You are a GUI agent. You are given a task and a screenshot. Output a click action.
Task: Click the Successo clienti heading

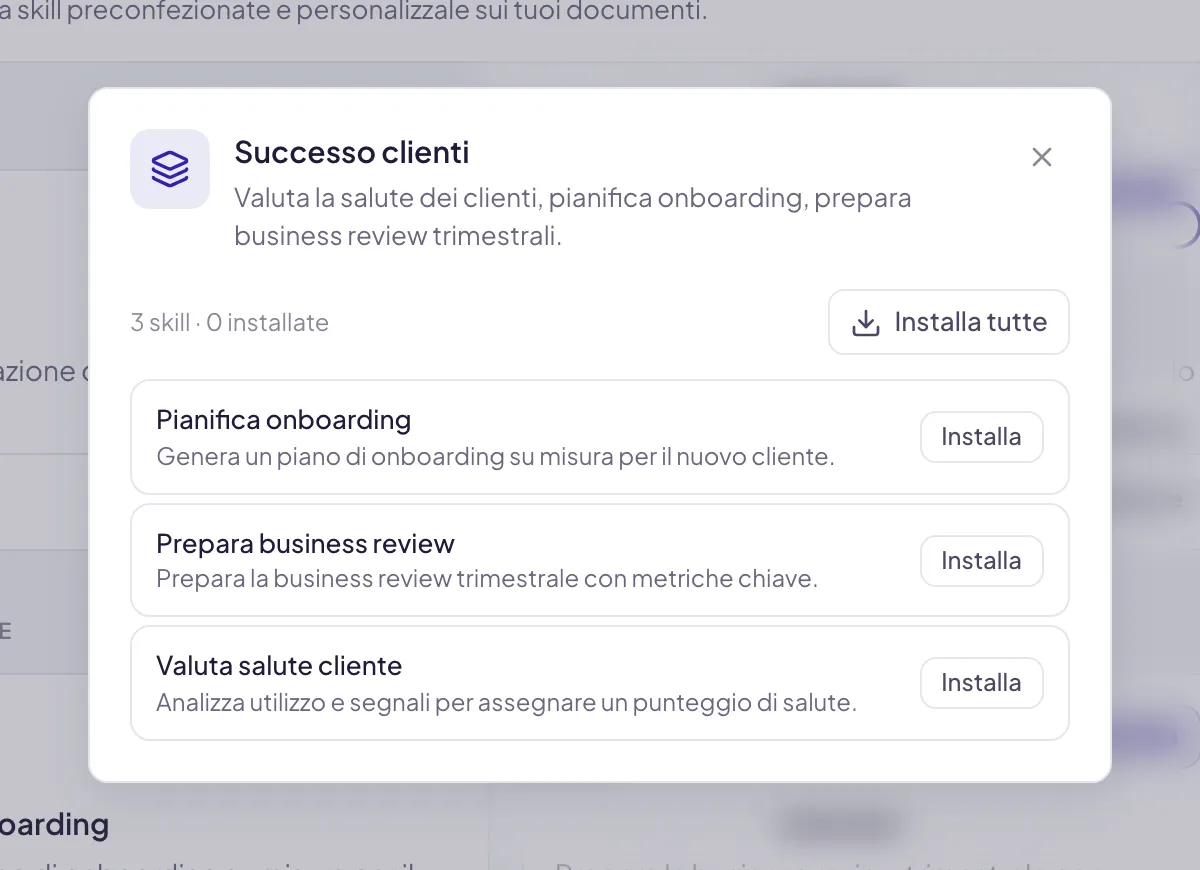[352, 152]
